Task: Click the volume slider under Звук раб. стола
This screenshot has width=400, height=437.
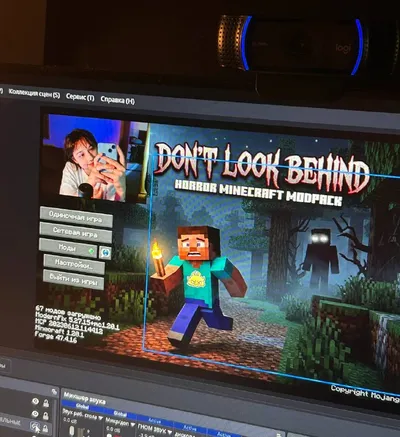Action: [72, 431]
